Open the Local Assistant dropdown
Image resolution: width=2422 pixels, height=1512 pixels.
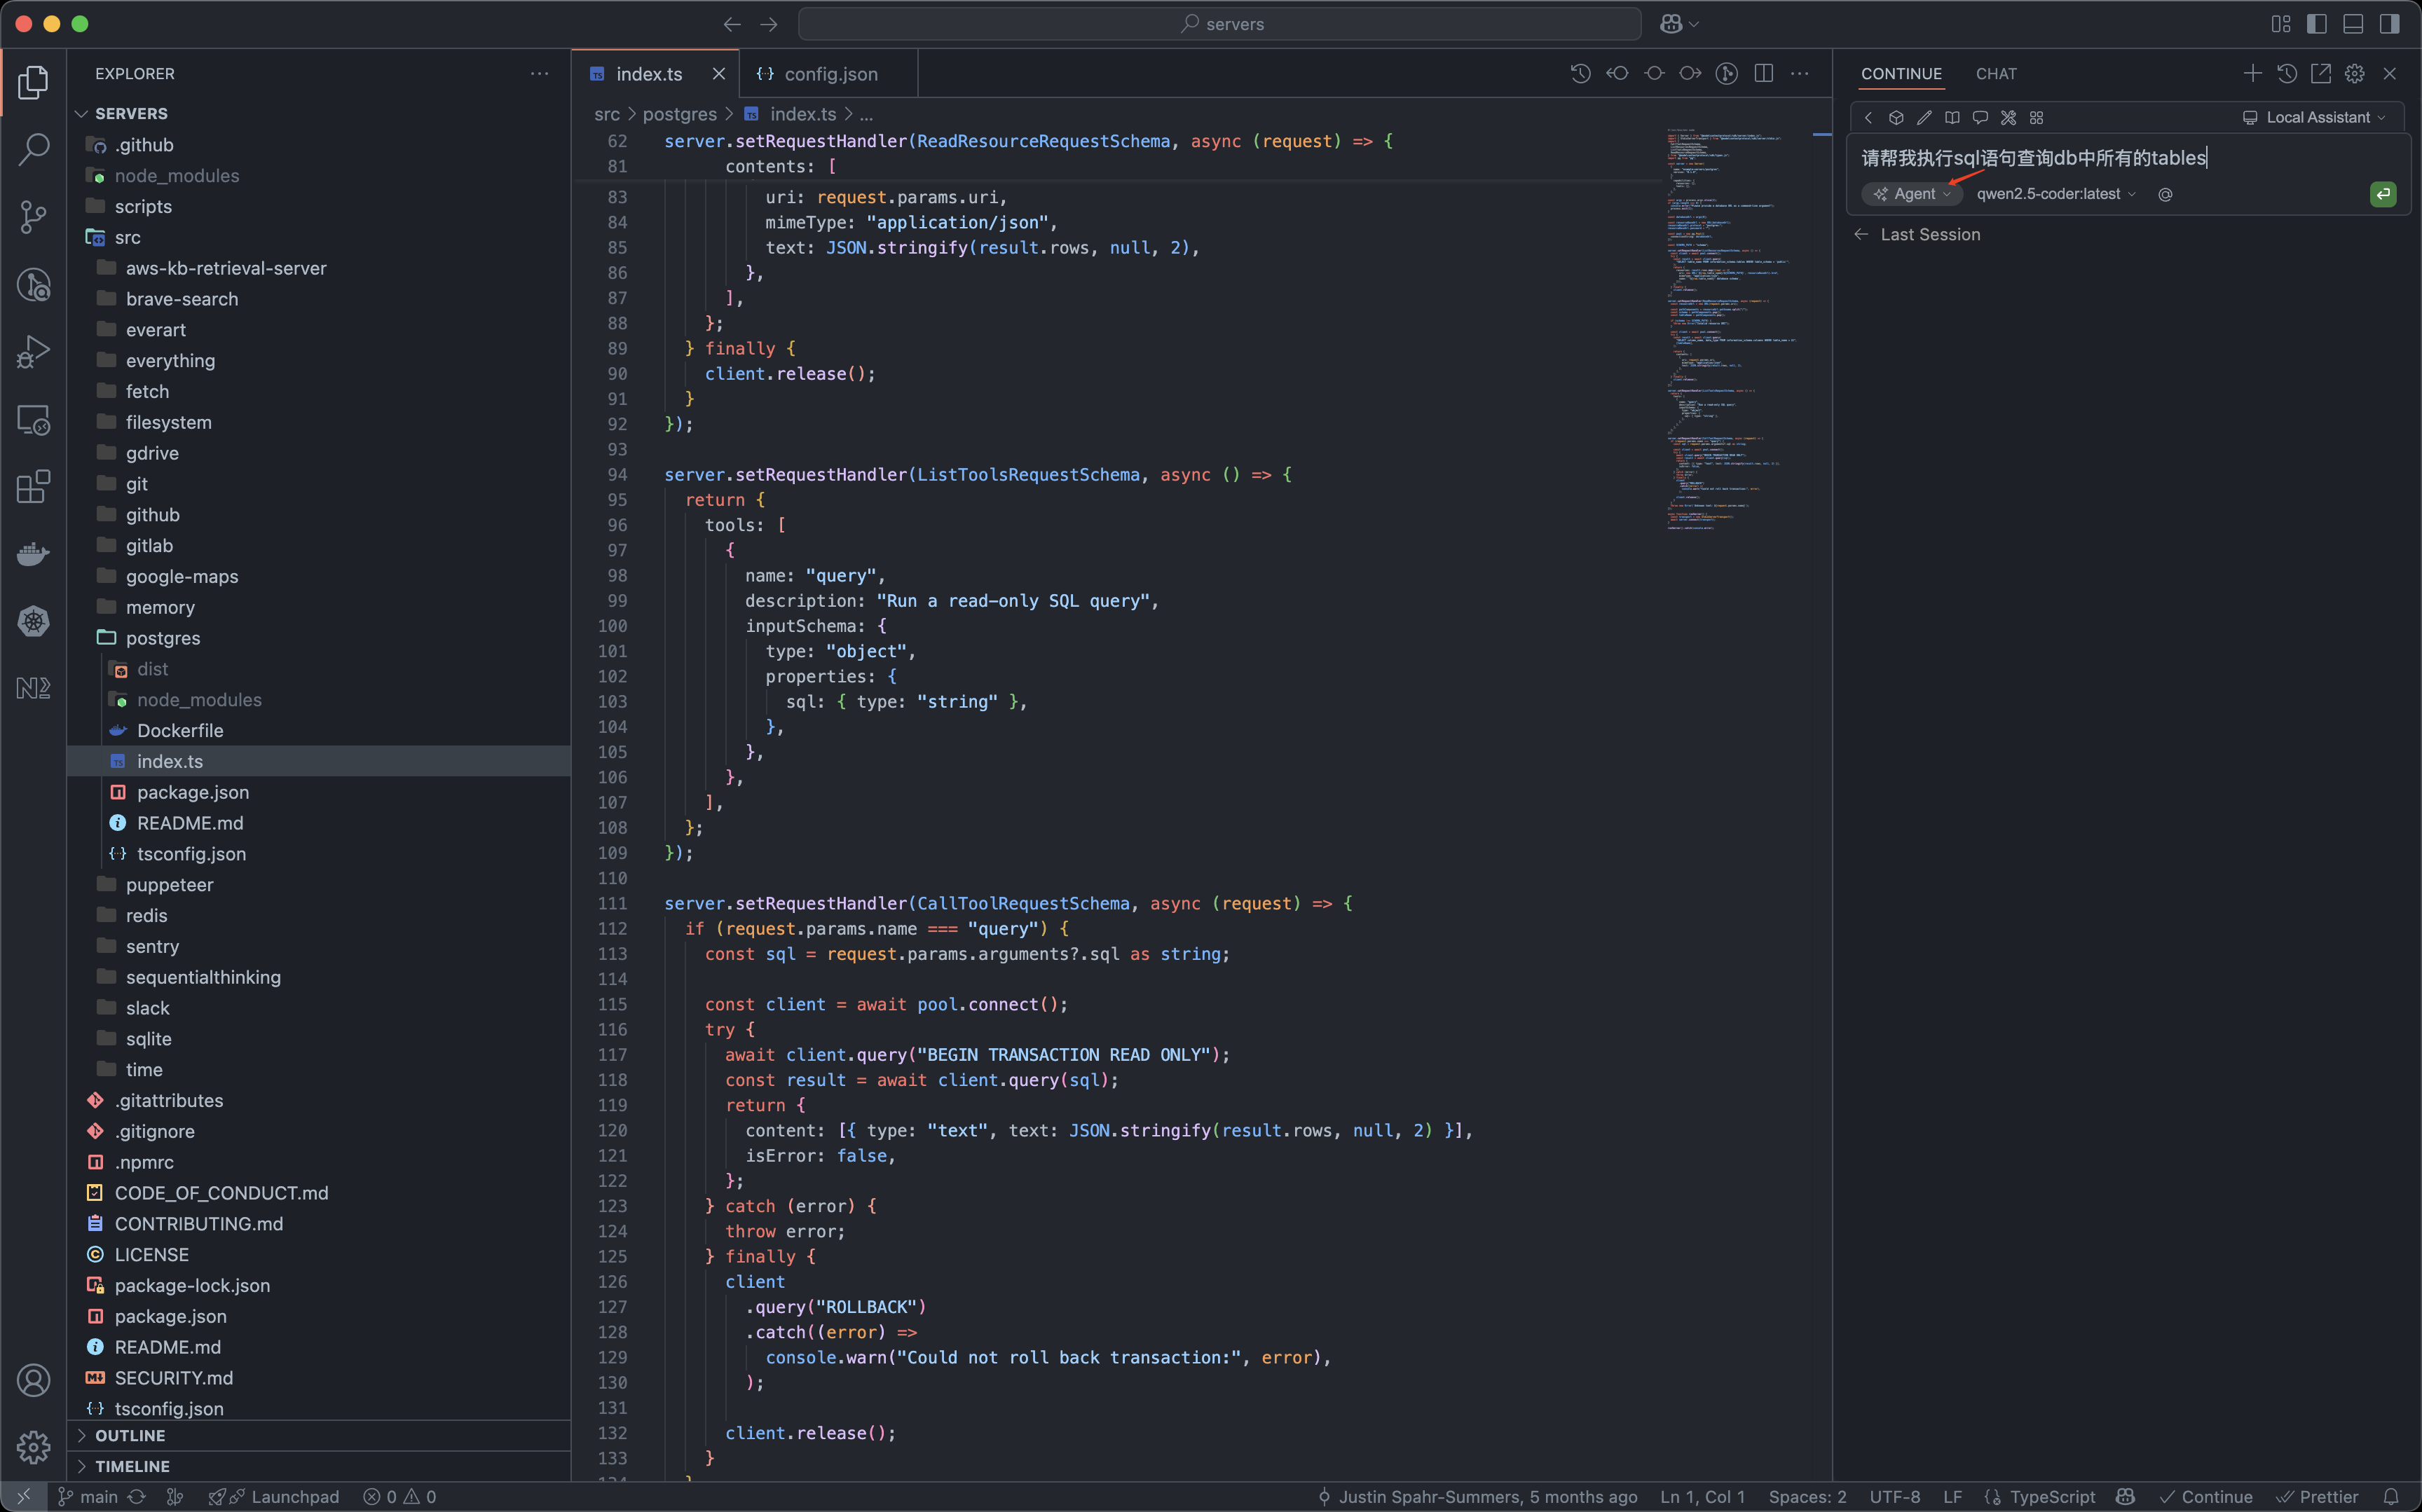[2314, 117]
